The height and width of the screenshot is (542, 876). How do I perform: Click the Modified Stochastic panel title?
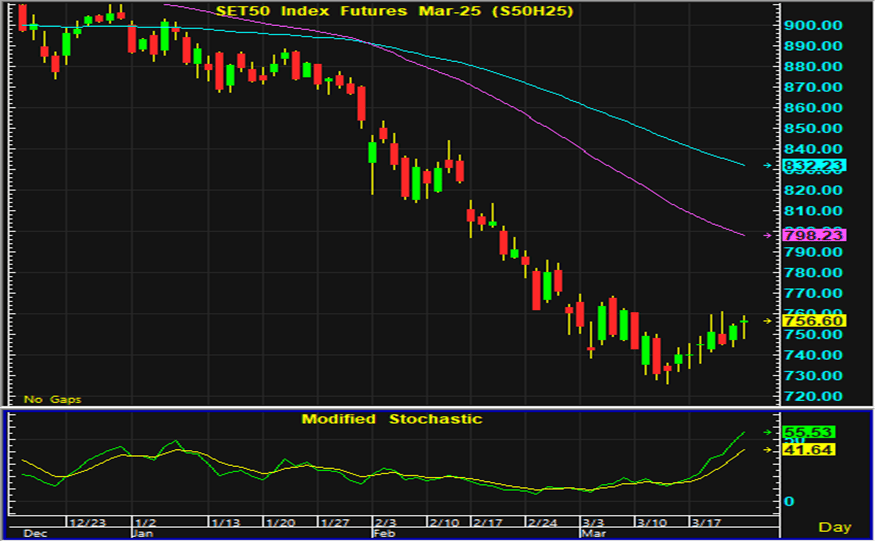392,419
